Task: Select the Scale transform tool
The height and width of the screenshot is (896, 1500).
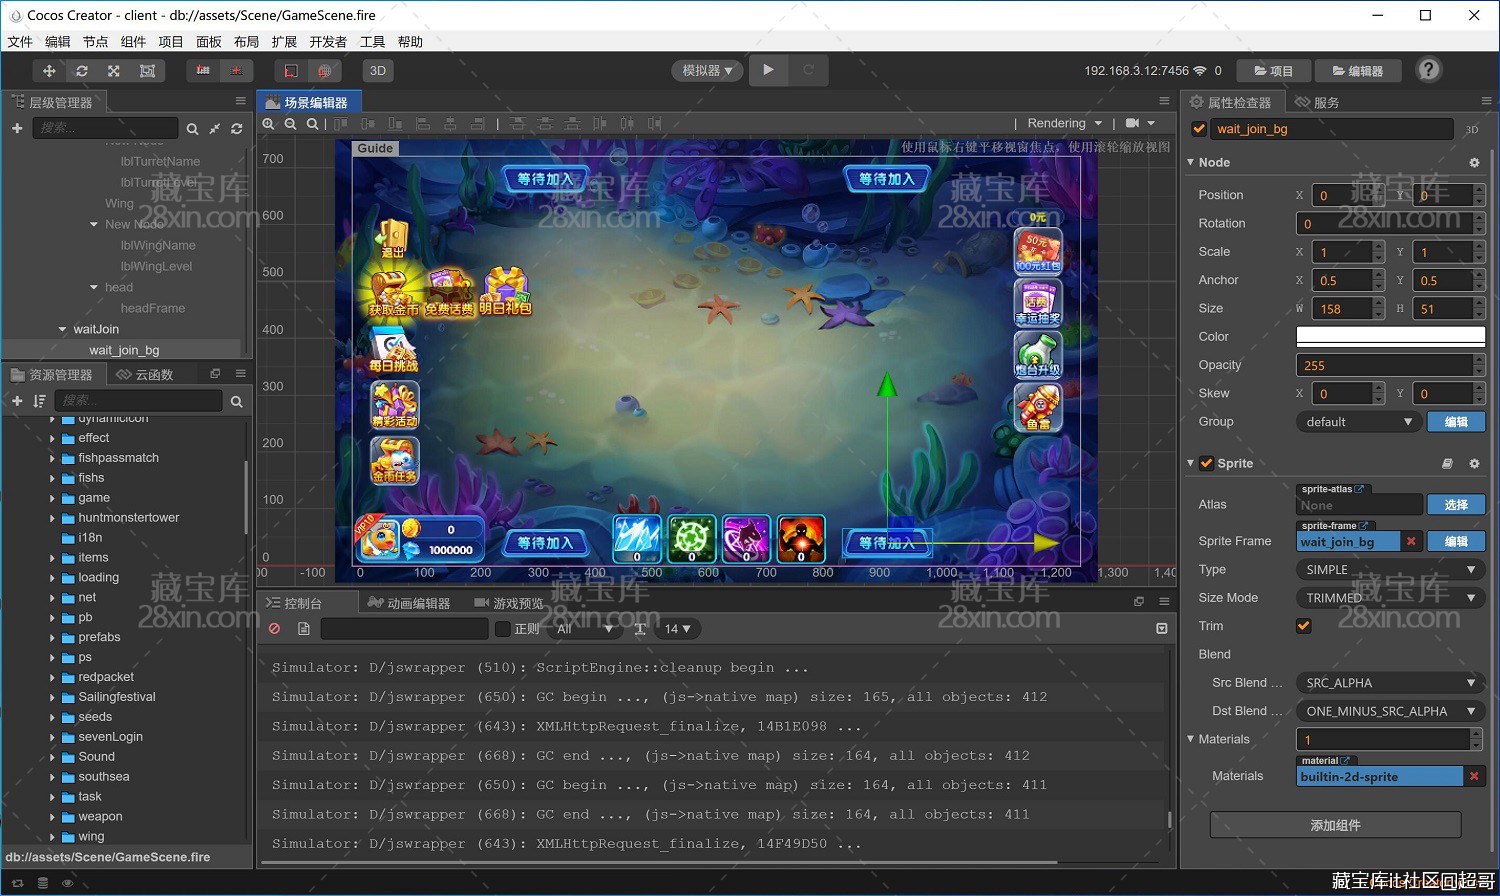Action: tap(114, 71)
